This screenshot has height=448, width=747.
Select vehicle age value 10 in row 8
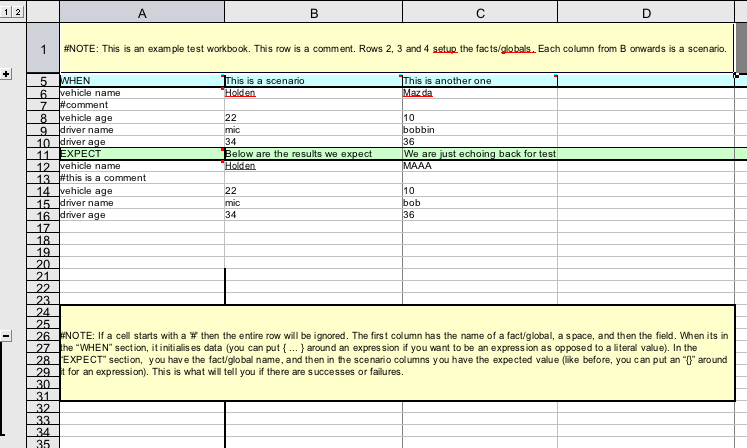[x=480, y=117]
